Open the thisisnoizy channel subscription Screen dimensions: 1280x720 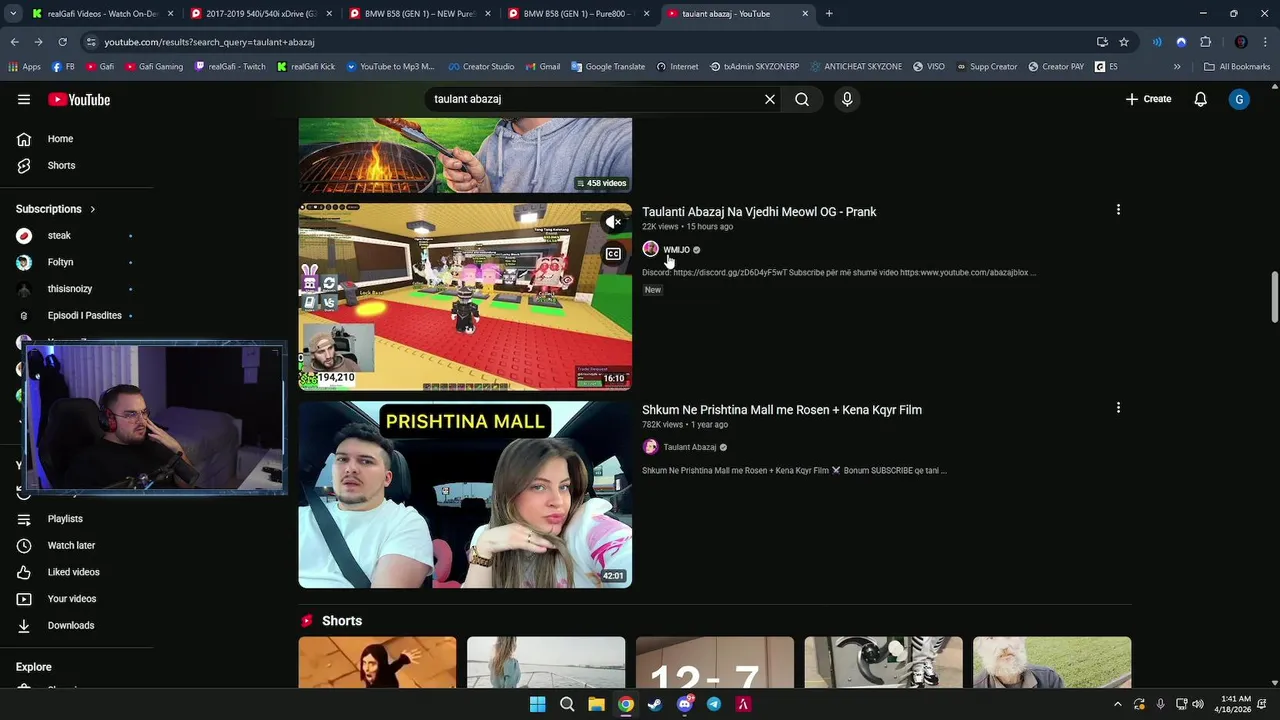point(70,289)
